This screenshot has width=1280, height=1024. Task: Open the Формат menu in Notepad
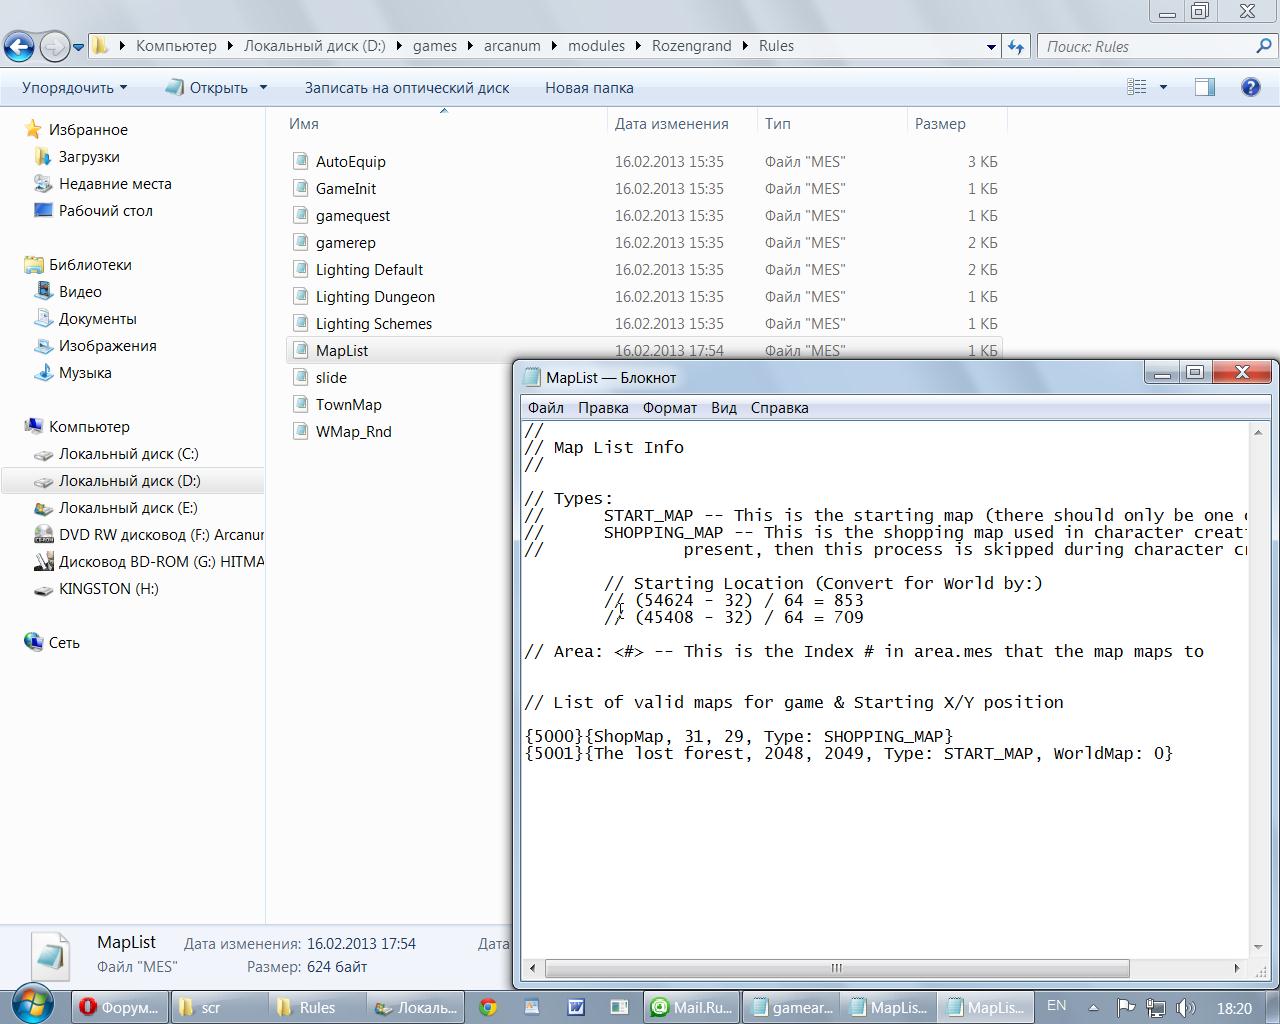[x=669, y=407]
